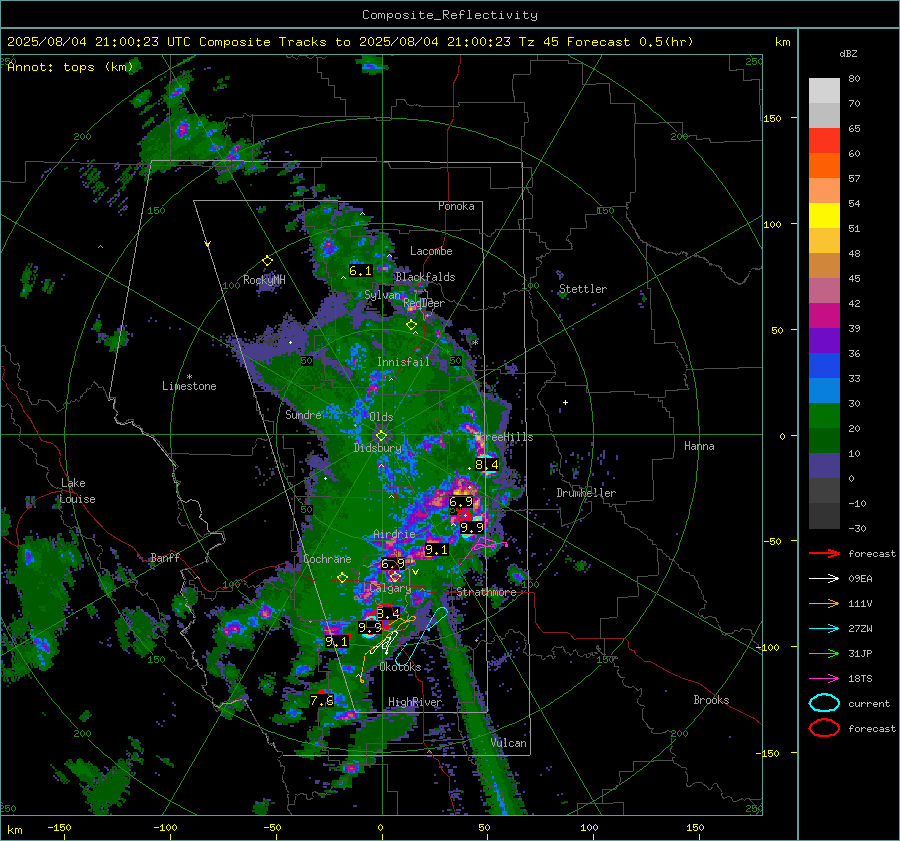Screen dimensions: 900x841
Task: Click the Stettler city label
Action: point(583,289)
